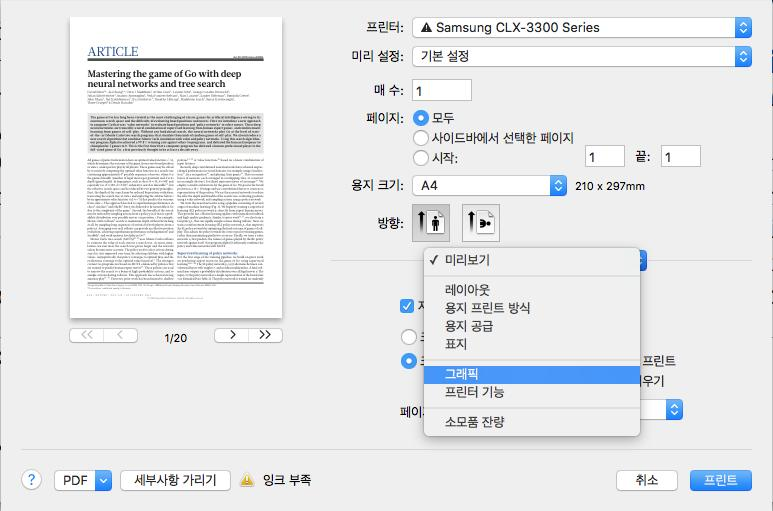Click the 프린트 button
This screenshot has height=511, width=773.
click(720, 480)
